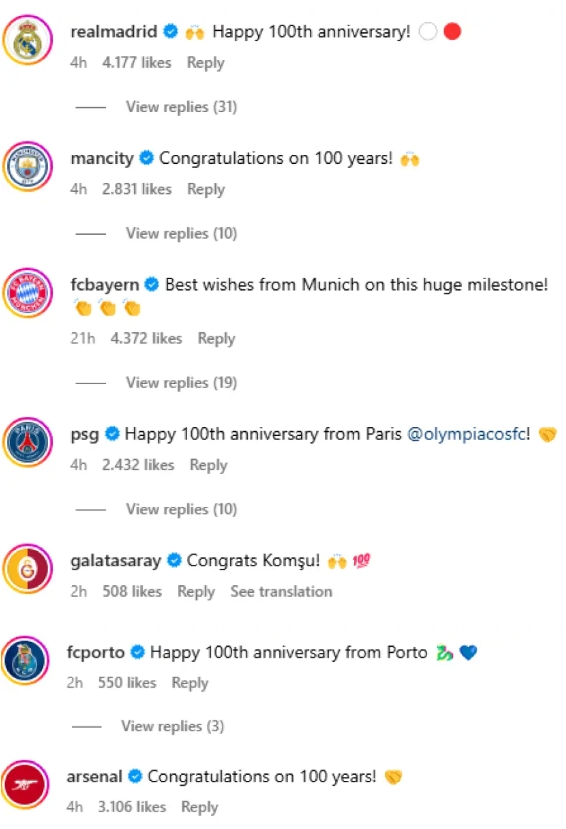
Task: Open Real Madrid's profile avatar
Action: [x=27, y=40]
